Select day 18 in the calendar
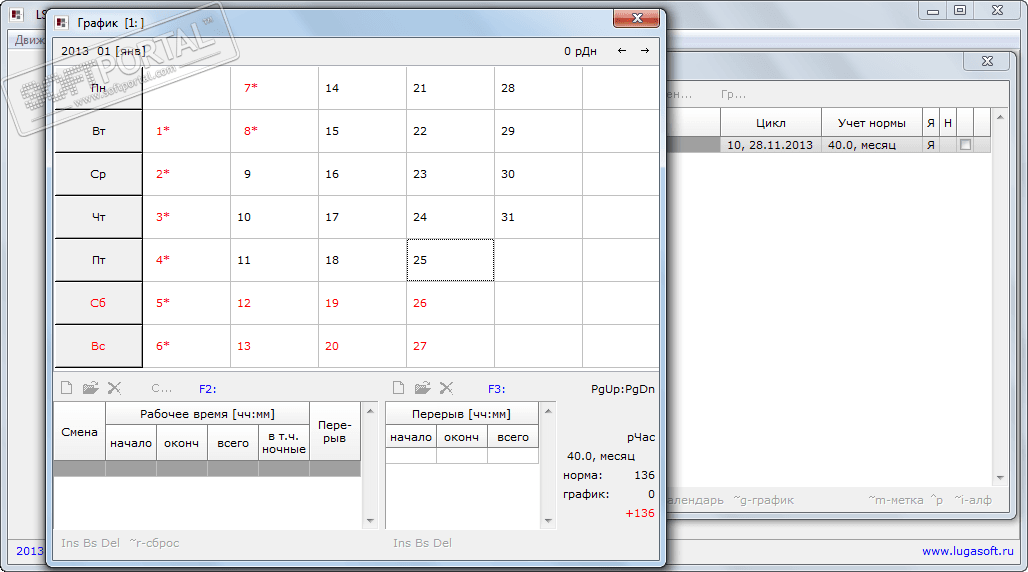The width and height of the screenshot is (1028, 572). pyautogui.click(x=362, y=260)
